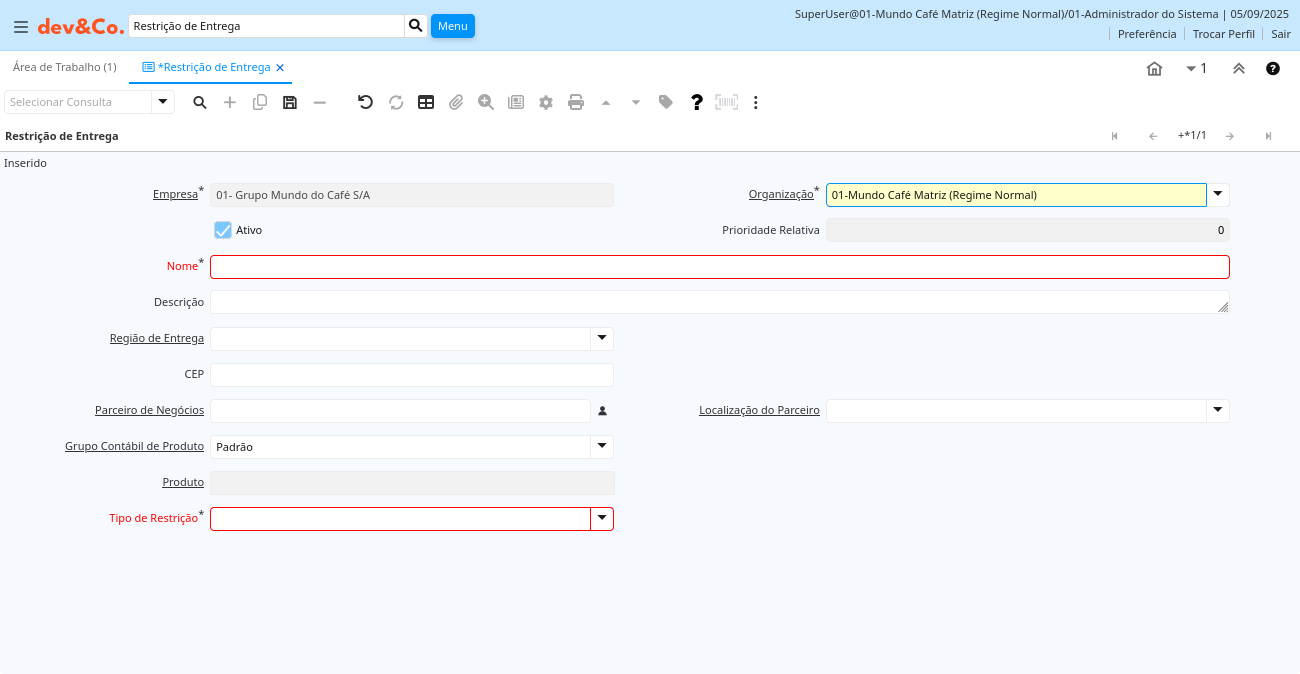
Task: Close the Restrição de Entrega tab
Action: tap(280, 68)
